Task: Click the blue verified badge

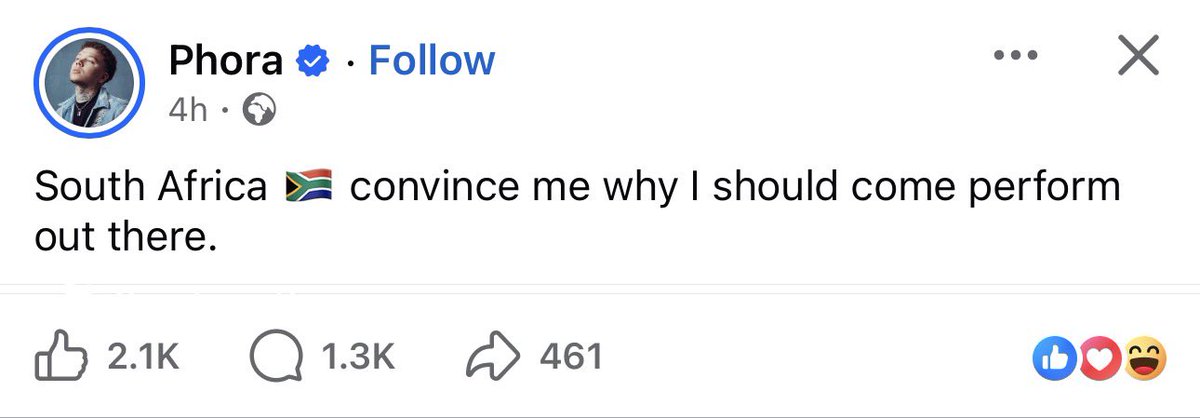Action: (313, 63)
